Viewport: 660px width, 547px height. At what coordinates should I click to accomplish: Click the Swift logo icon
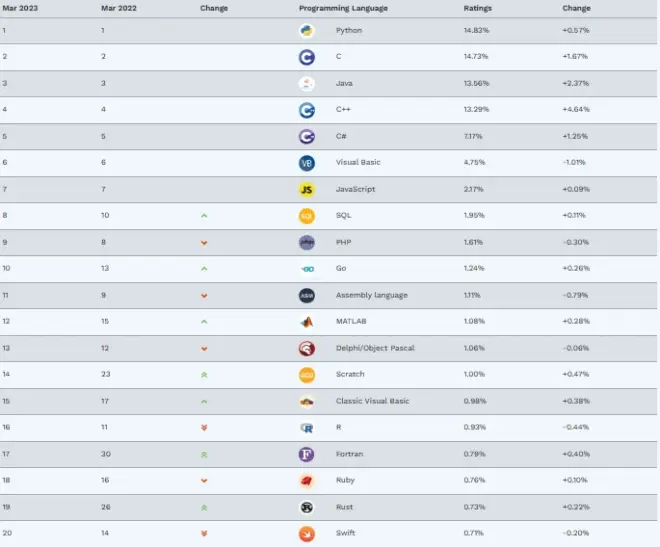pyautogui.click(x=307, y=533)
